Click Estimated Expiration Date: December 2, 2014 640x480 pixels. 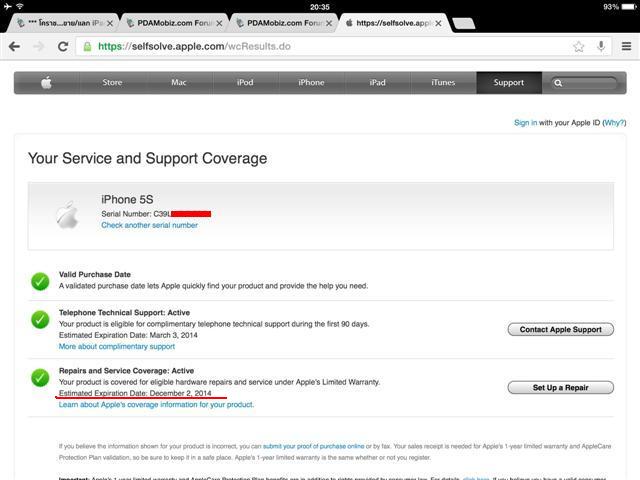coord(135,393)
